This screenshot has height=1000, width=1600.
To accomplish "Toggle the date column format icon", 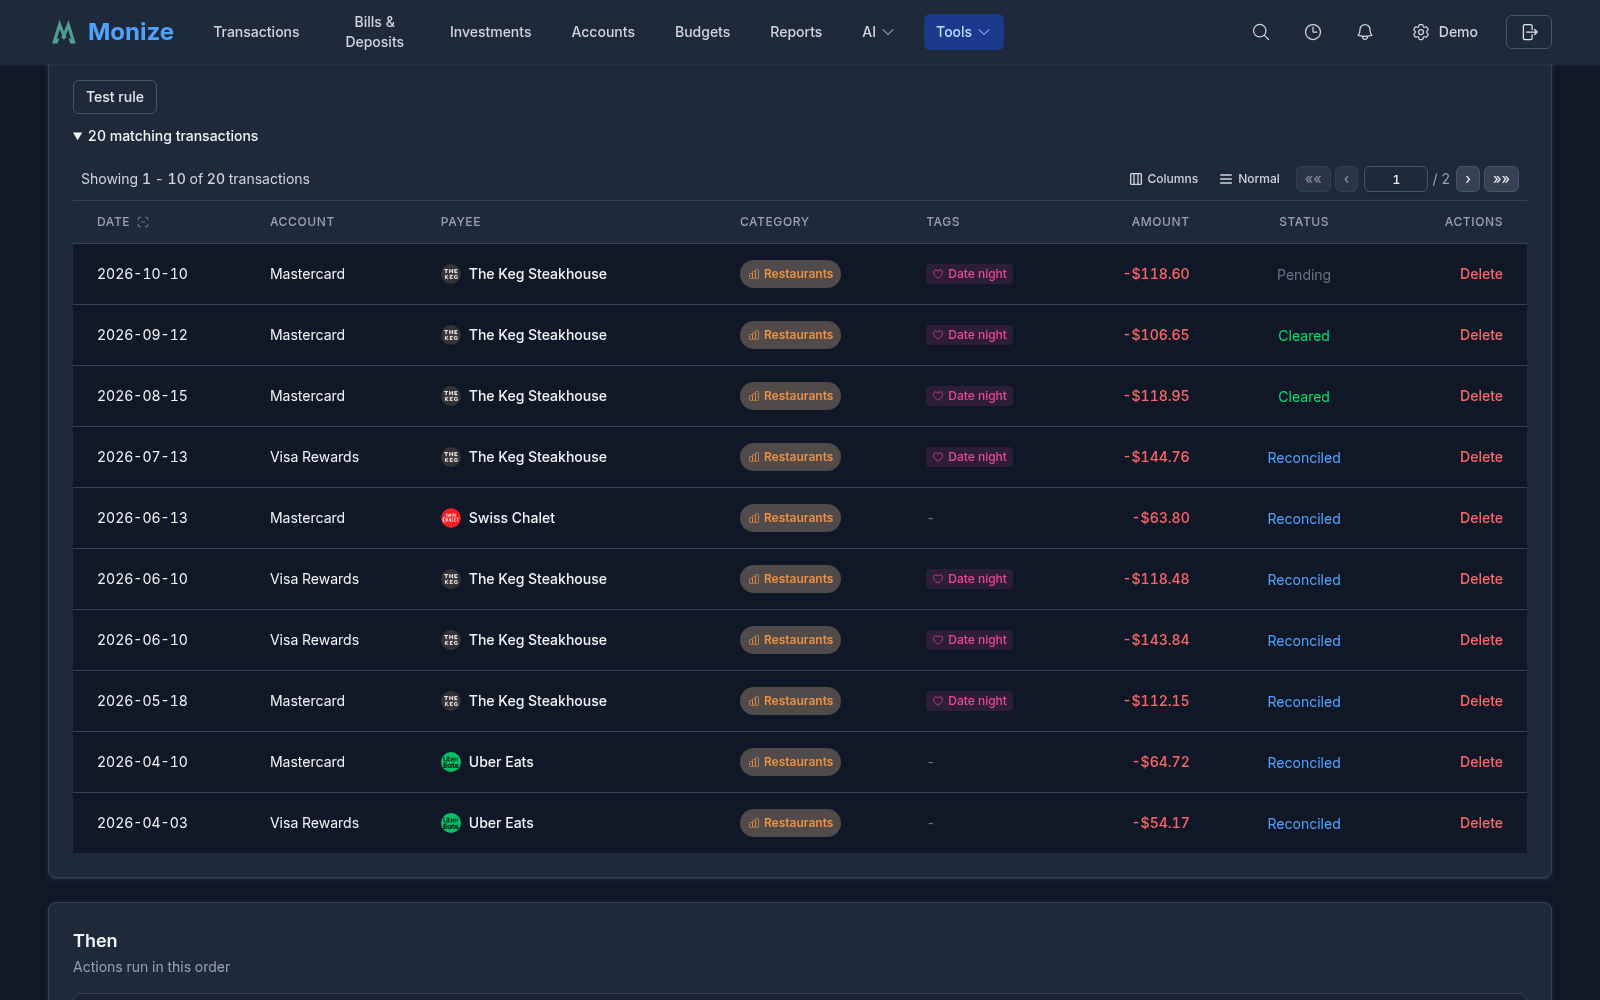I will (x=143, y=222).
